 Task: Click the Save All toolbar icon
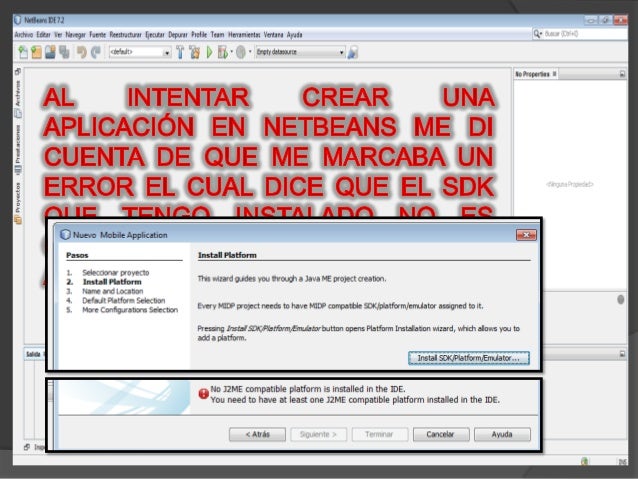point(64,52)
